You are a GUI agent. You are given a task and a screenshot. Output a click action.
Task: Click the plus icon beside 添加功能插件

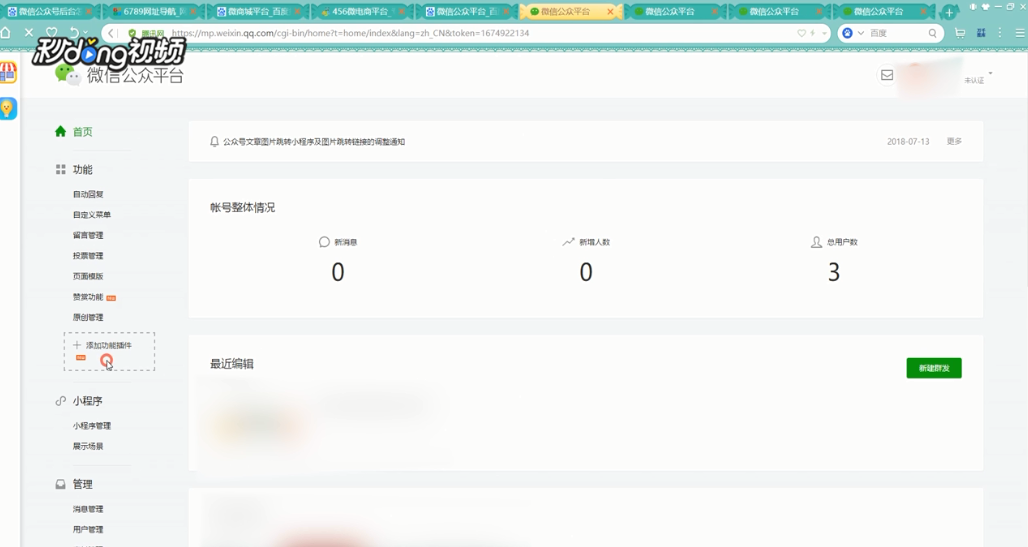tap(77, 345)
